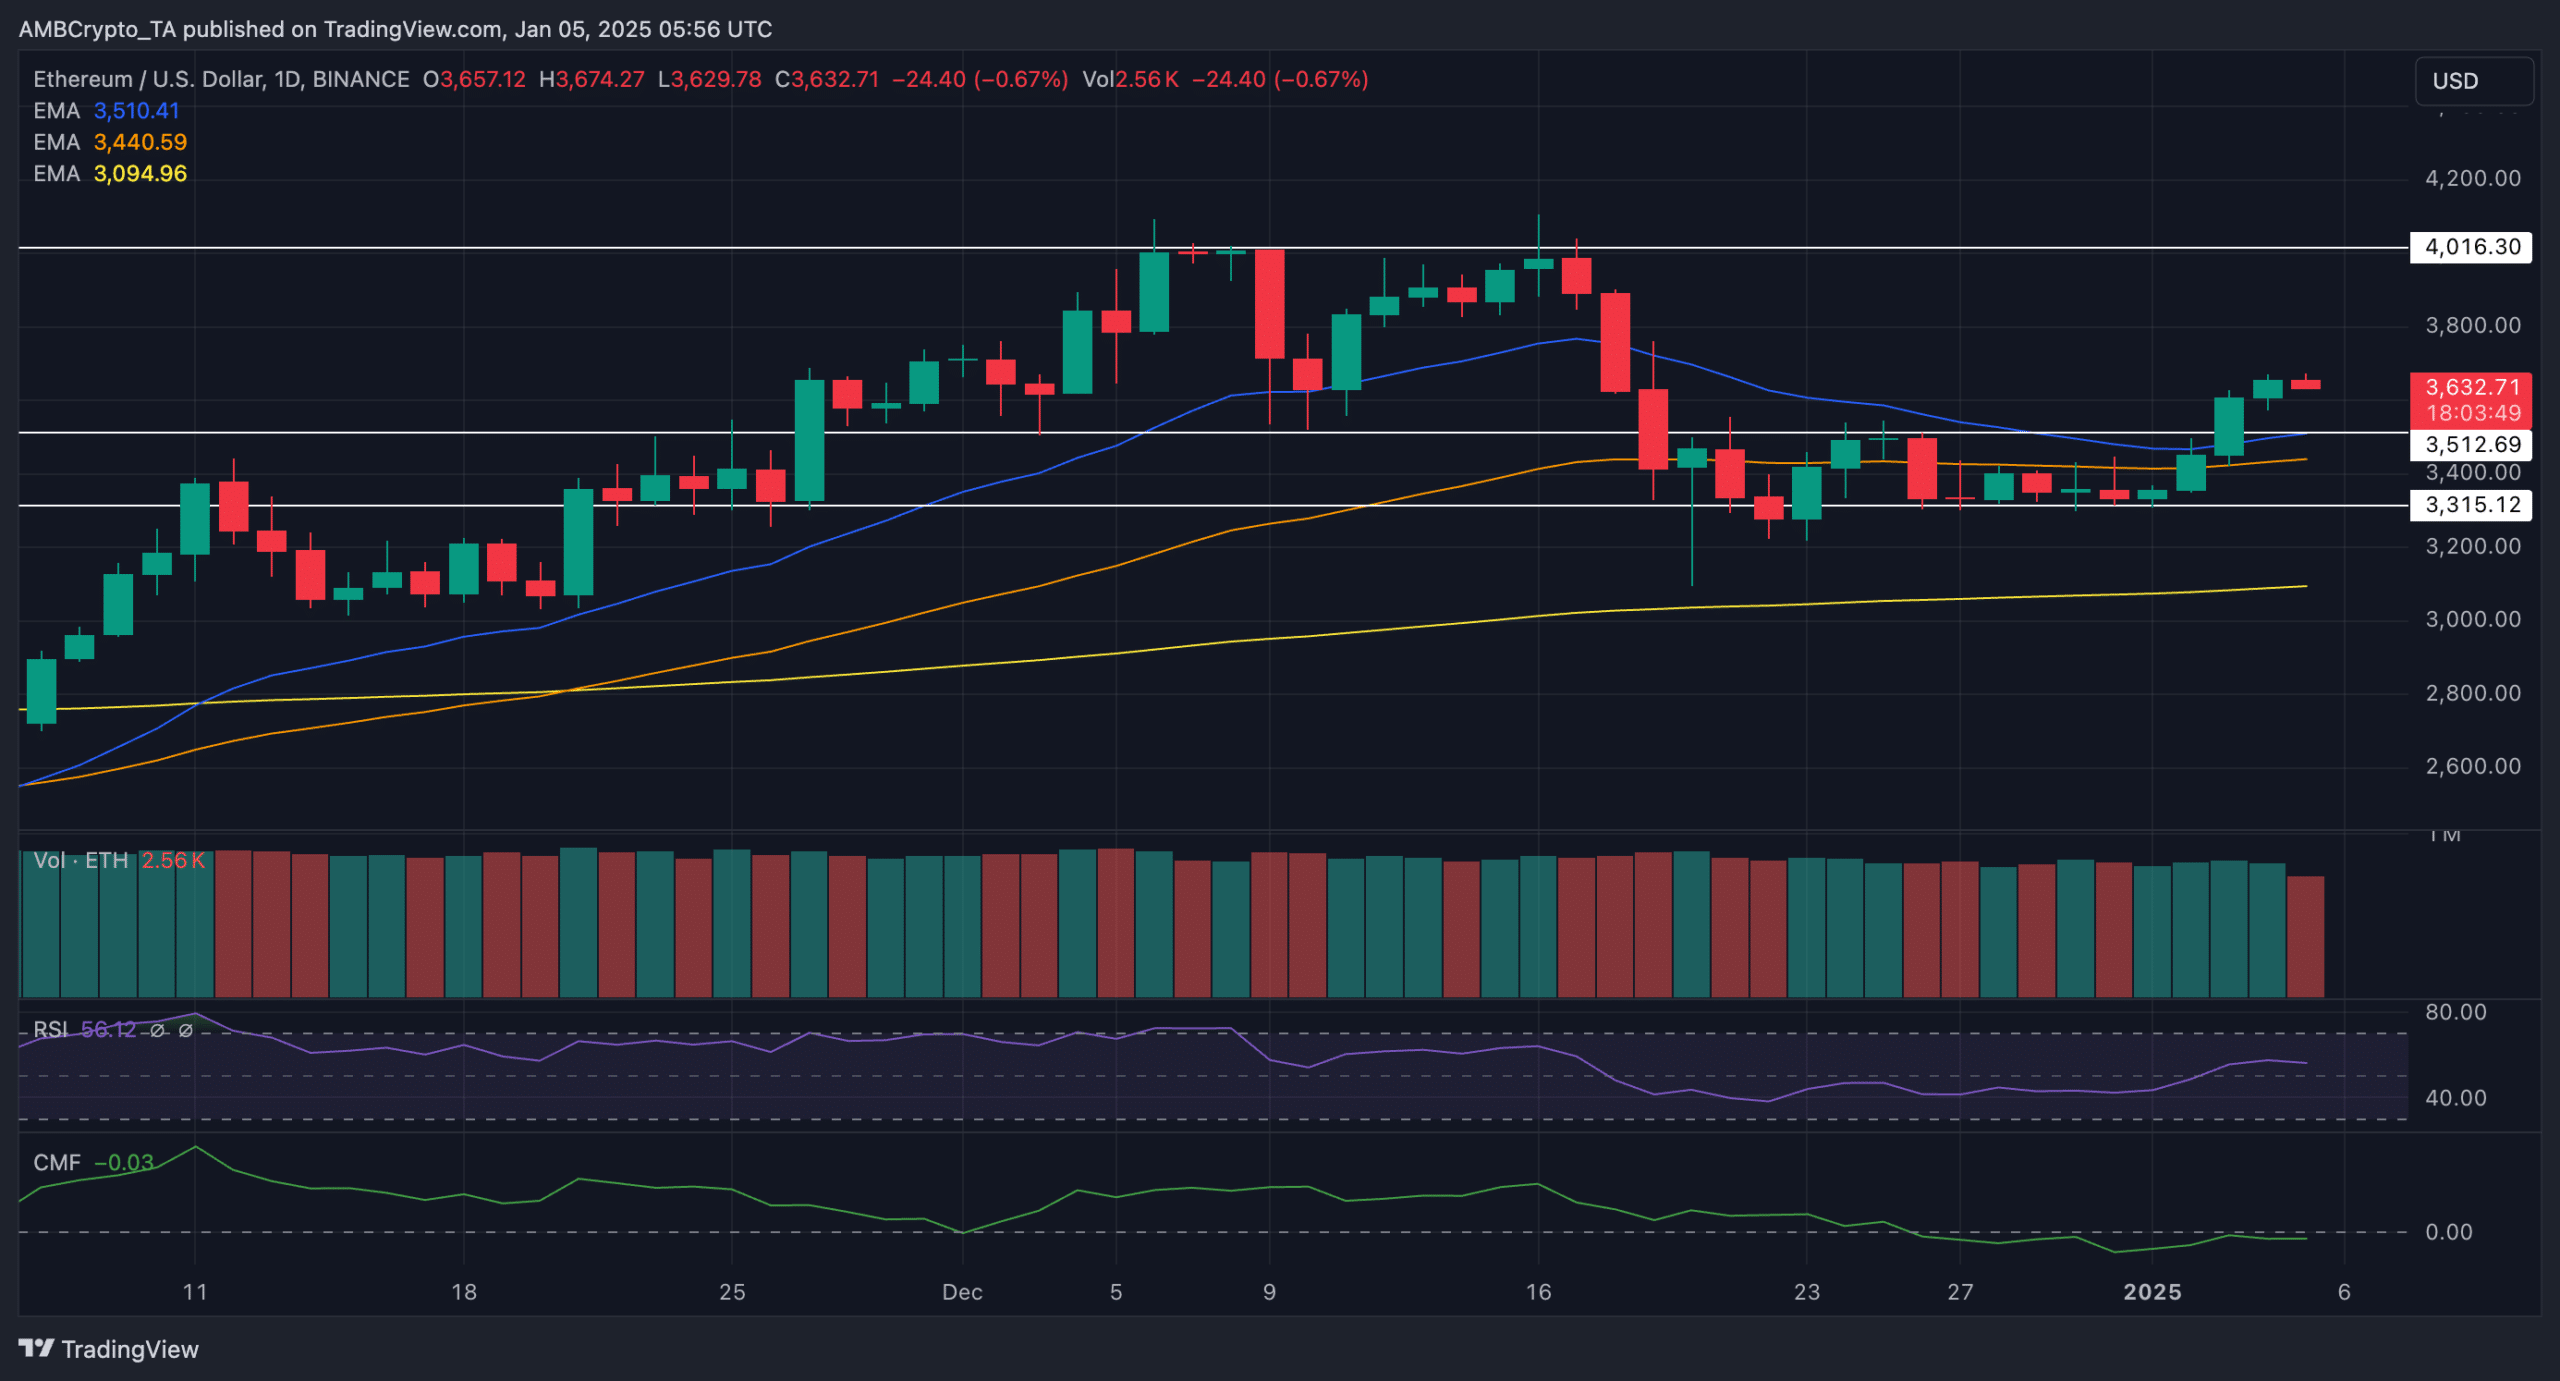Click the RSI 40.00 scale label
2560x1381 pixels.
[2456, 1098]
